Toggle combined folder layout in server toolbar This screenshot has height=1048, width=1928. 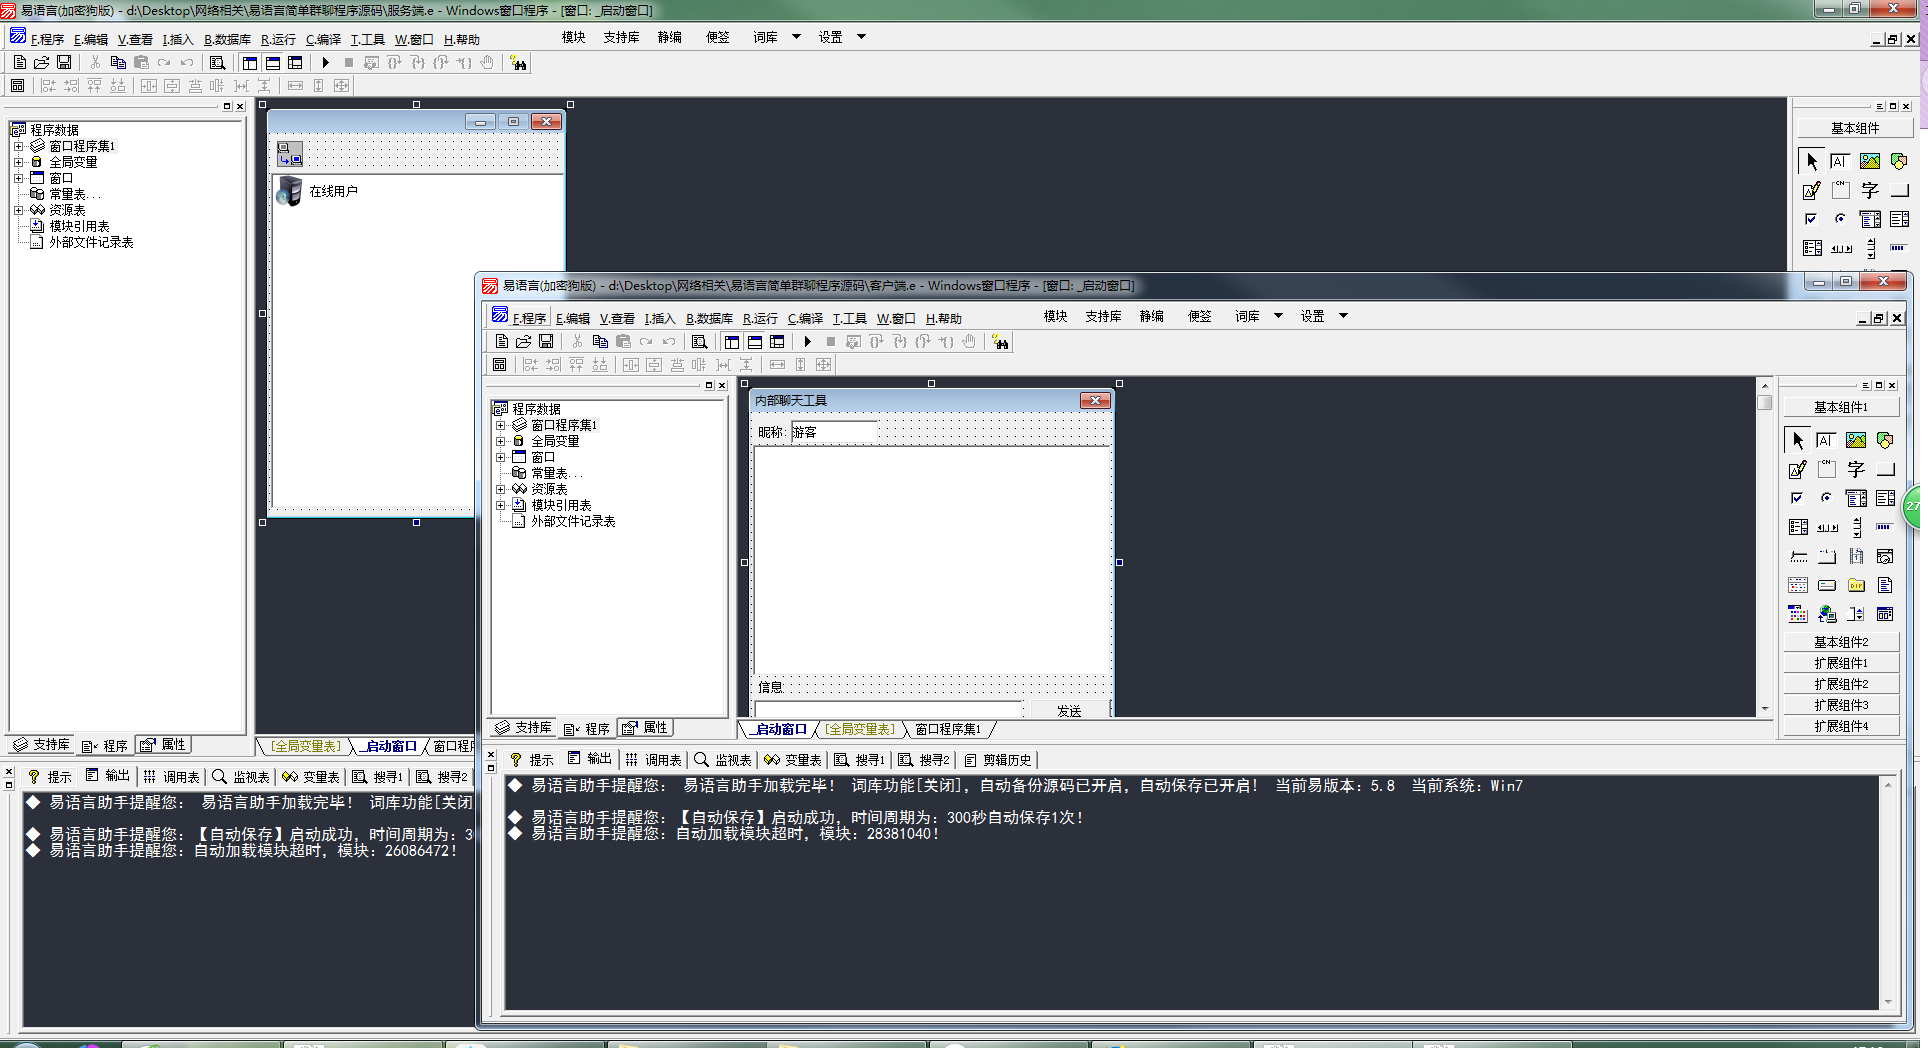(x=295, y=62)
